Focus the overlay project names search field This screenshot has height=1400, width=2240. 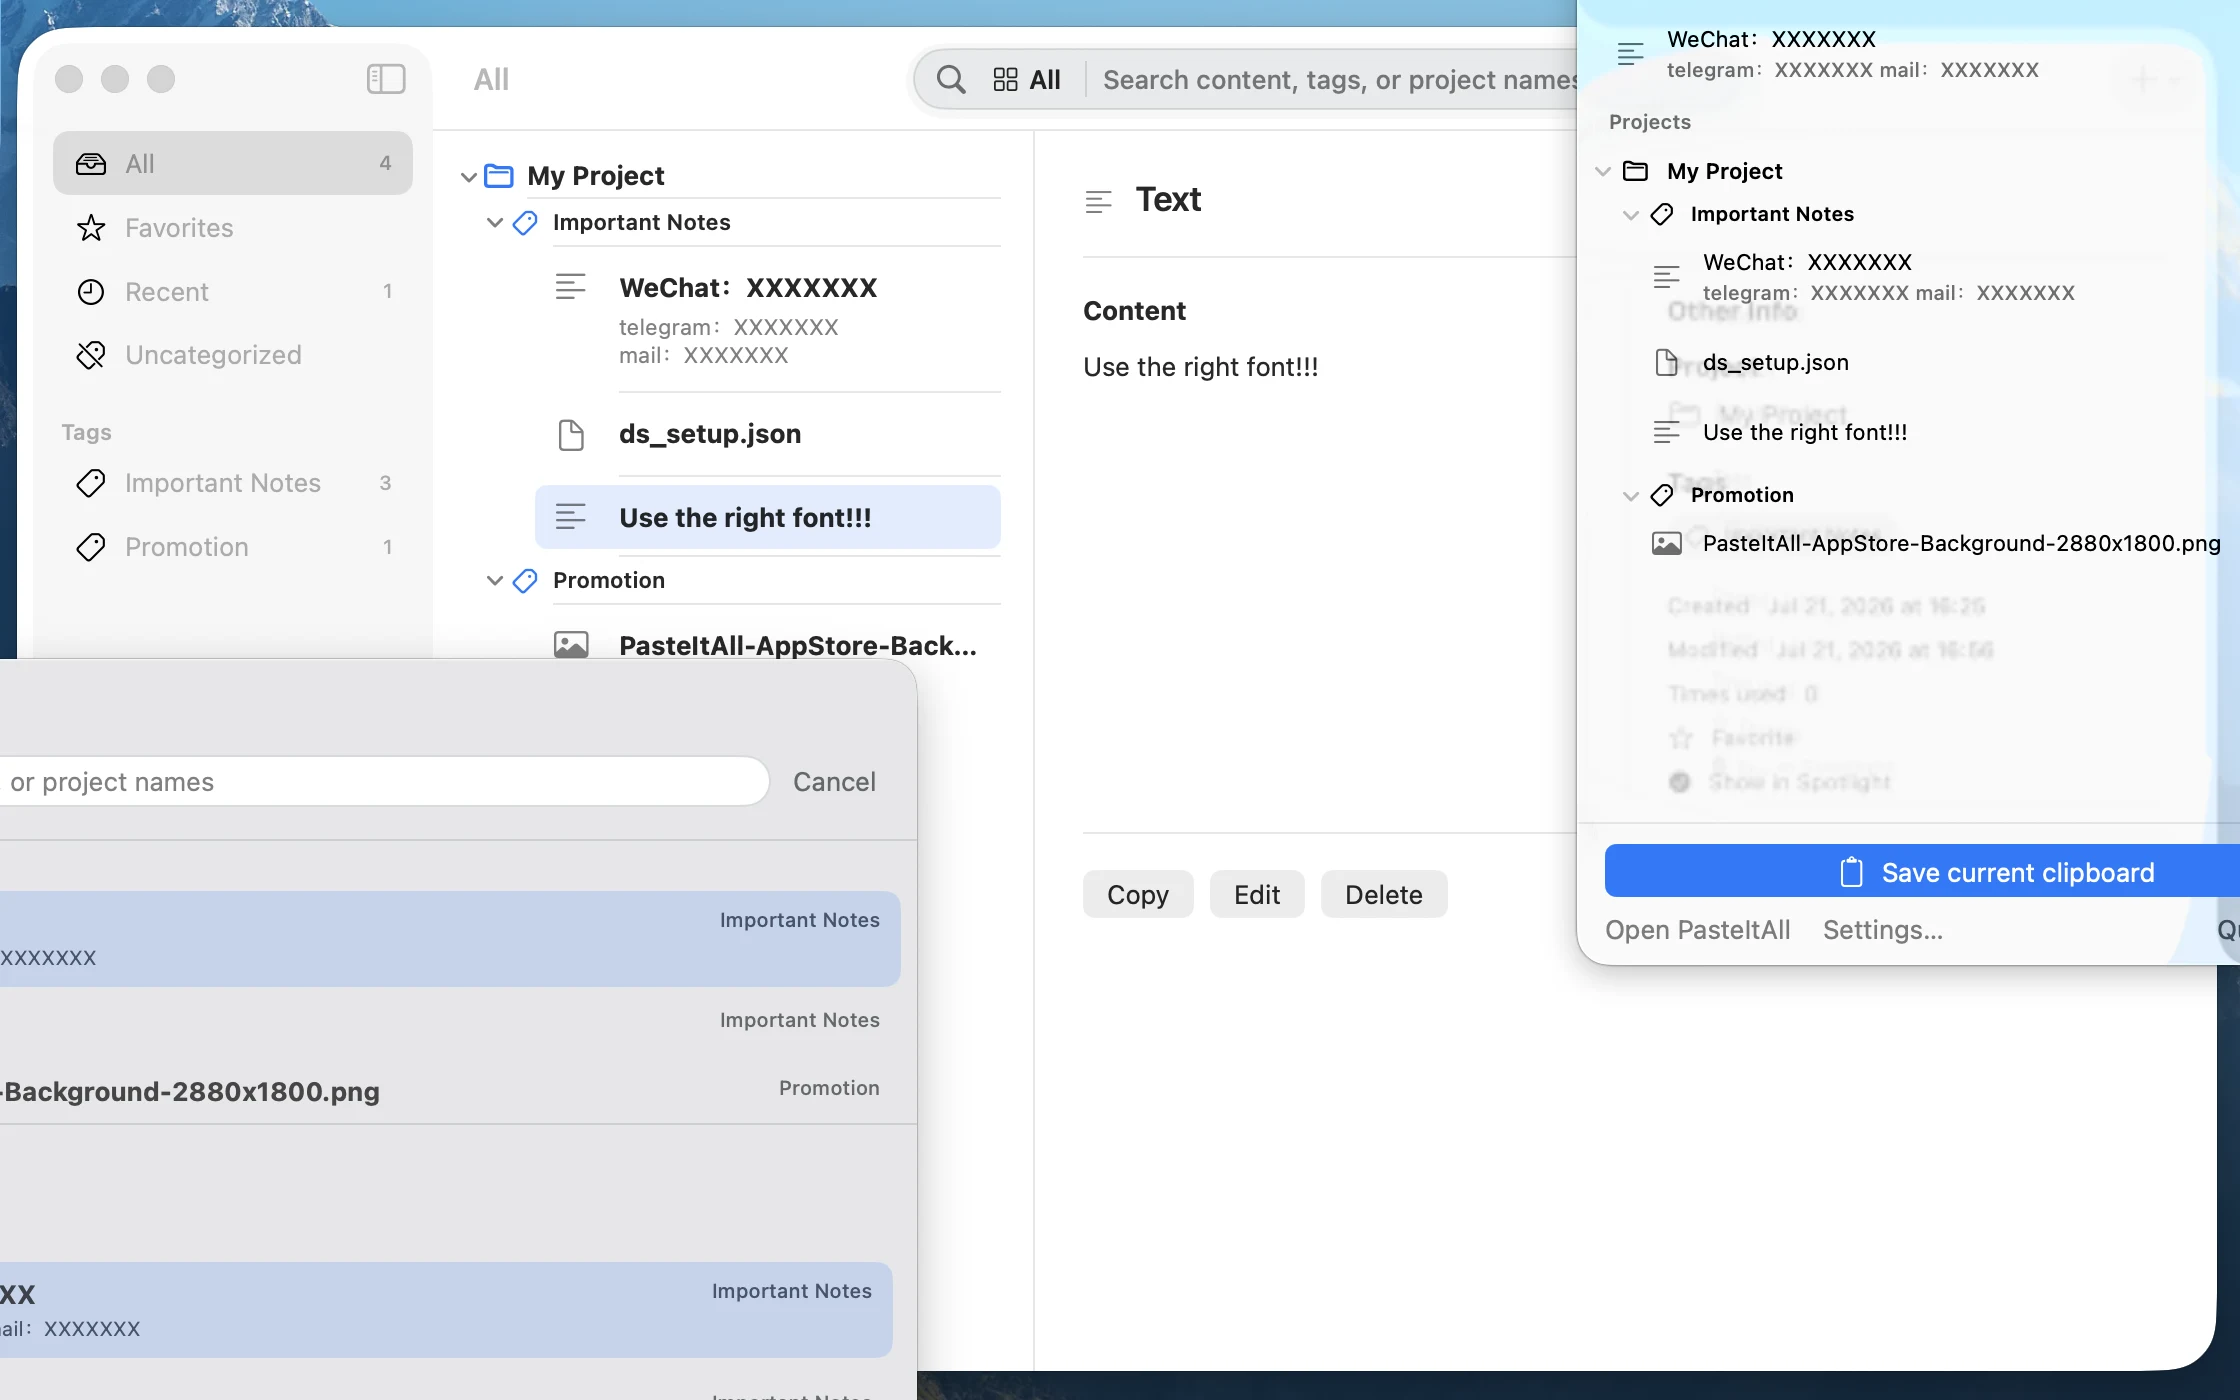(x=384, y=781)
